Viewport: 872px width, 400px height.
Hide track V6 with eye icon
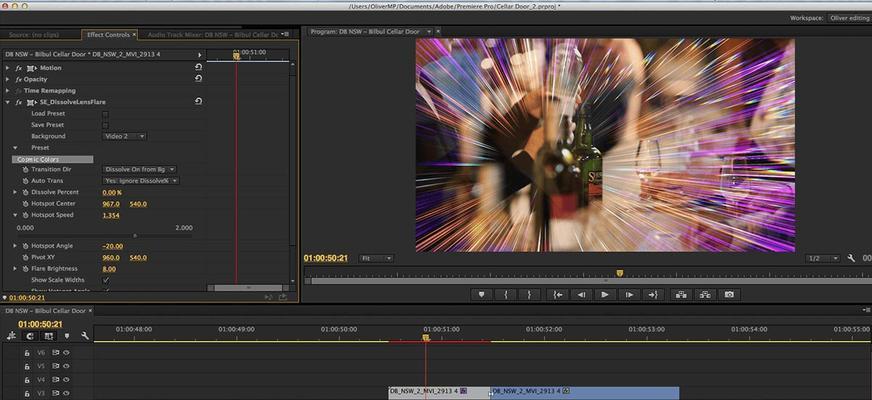tap(66, 353)
